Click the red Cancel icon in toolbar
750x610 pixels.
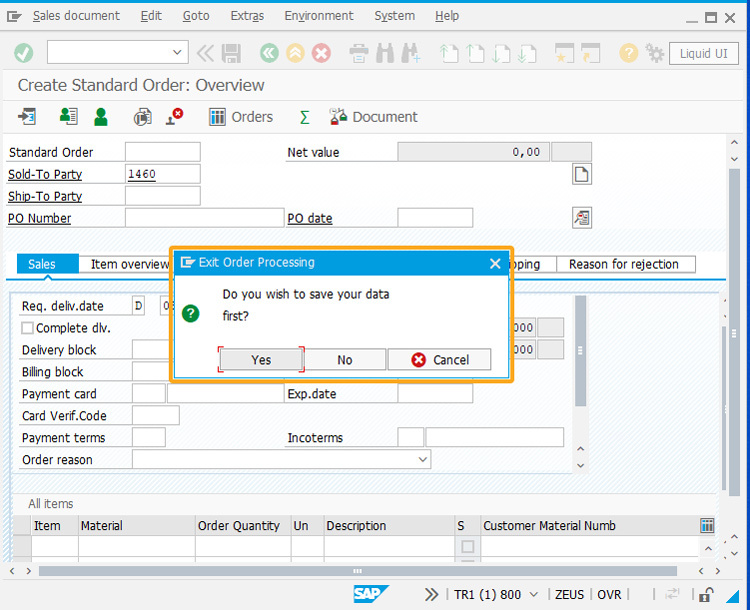click(x=321, y=53)
